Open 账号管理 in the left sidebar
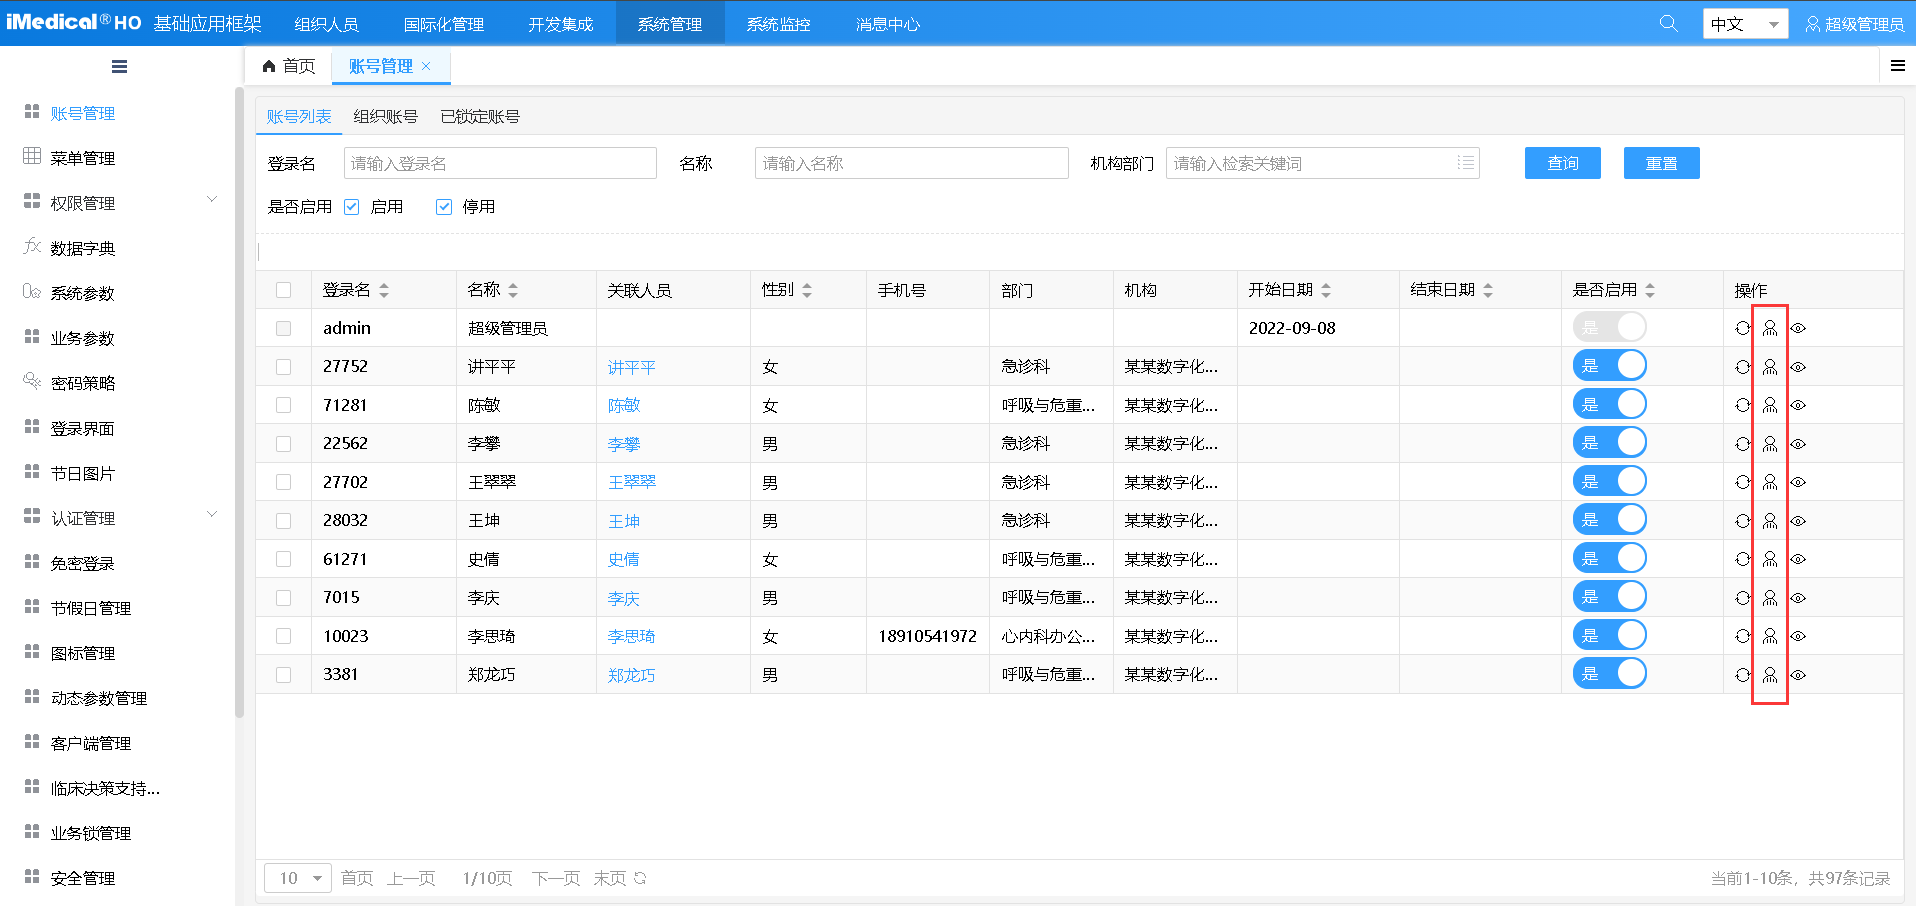Screen dimensions: 1916x906 (84, 112)
